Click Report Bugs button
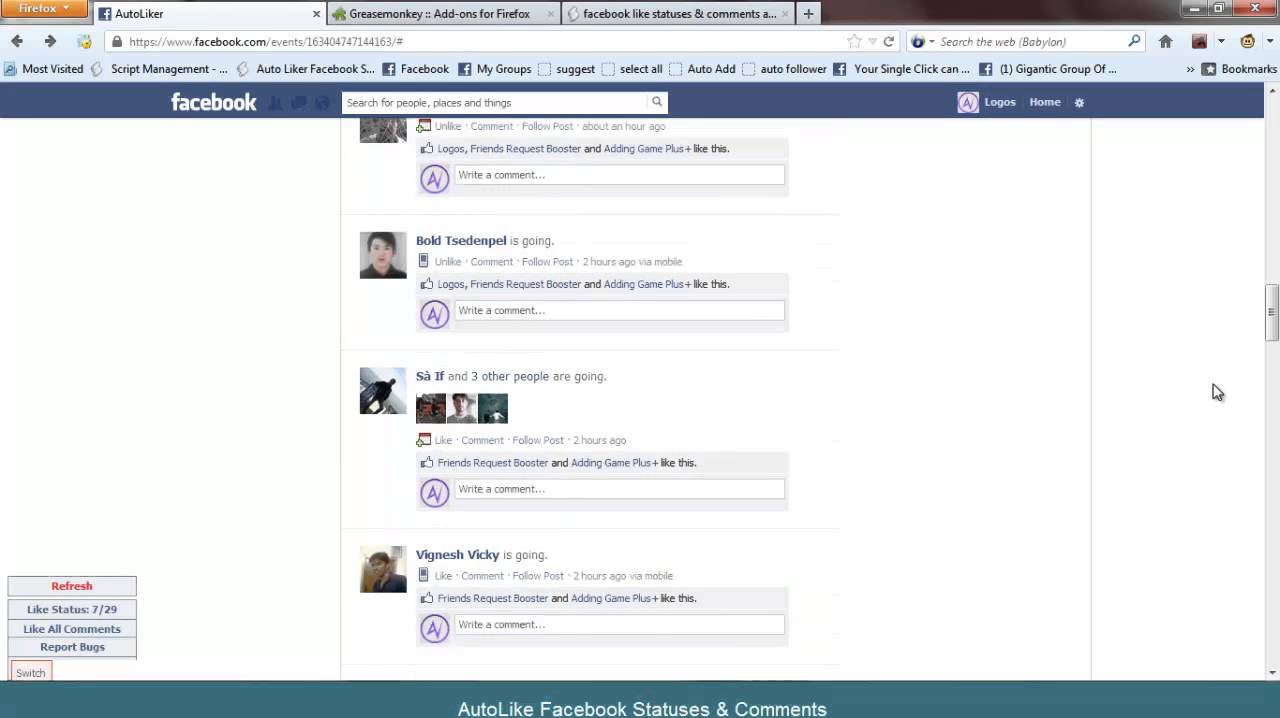 [x=72, y=647]
